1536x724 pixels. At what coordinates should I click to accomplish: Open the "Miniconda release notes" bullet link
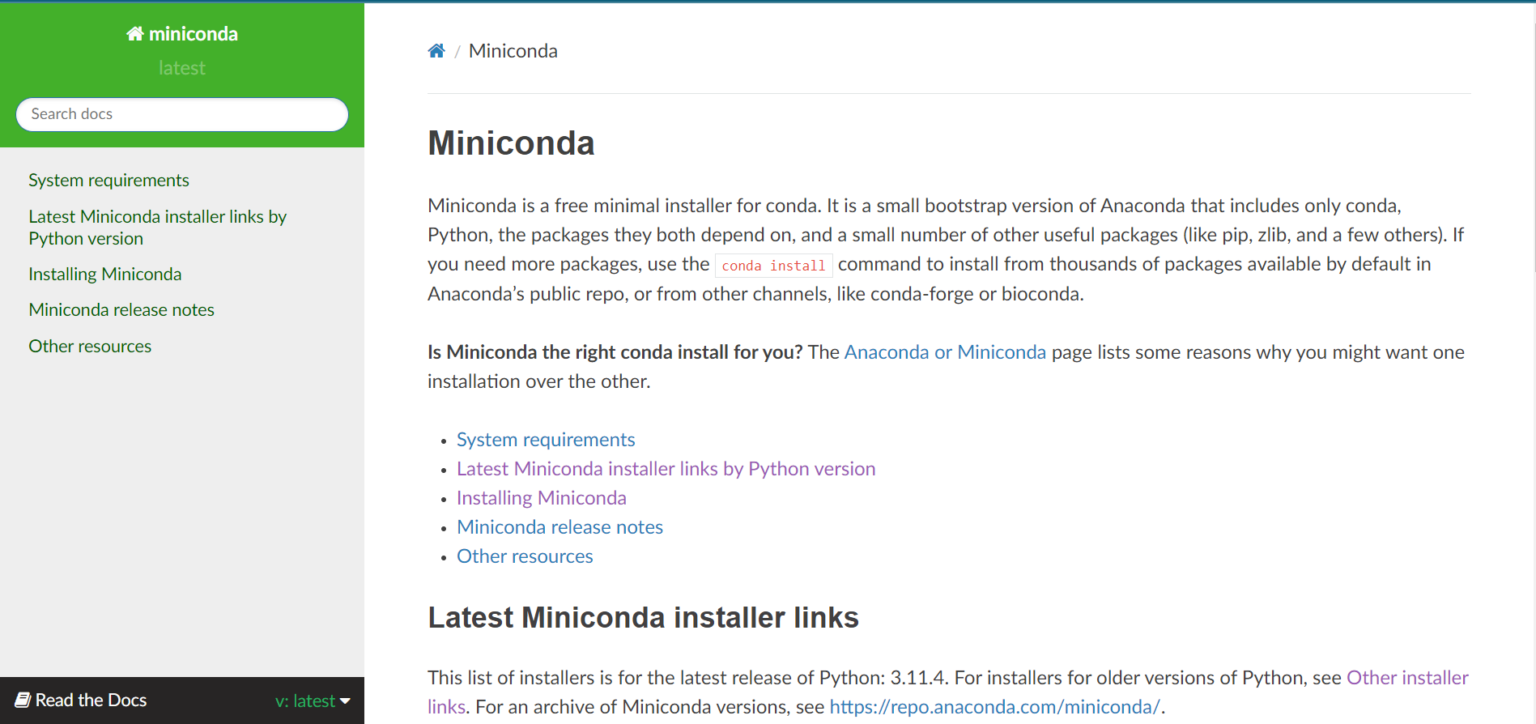559,527
